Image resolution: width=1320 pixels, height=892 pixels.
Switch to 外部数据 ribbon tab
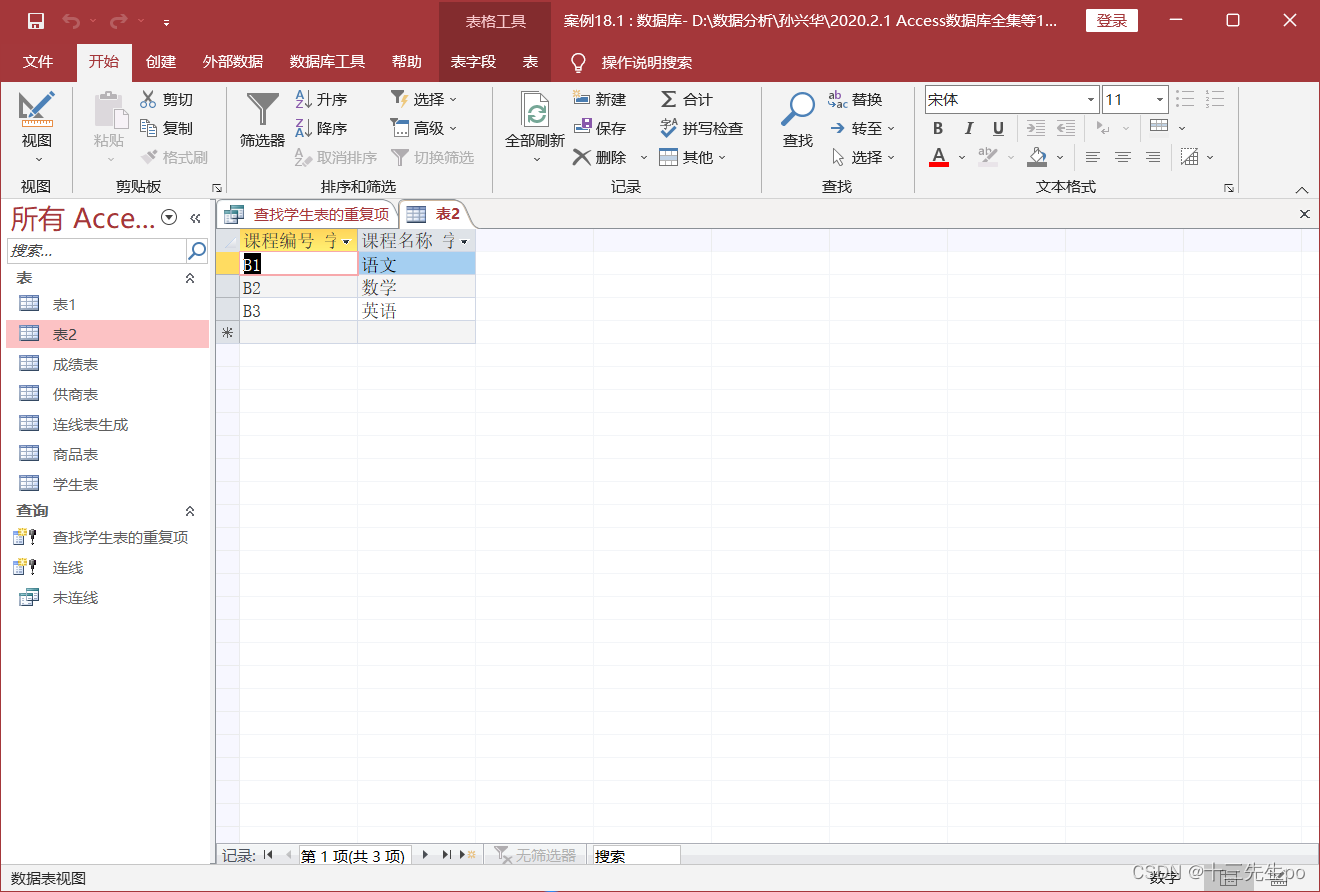point(233,62)
